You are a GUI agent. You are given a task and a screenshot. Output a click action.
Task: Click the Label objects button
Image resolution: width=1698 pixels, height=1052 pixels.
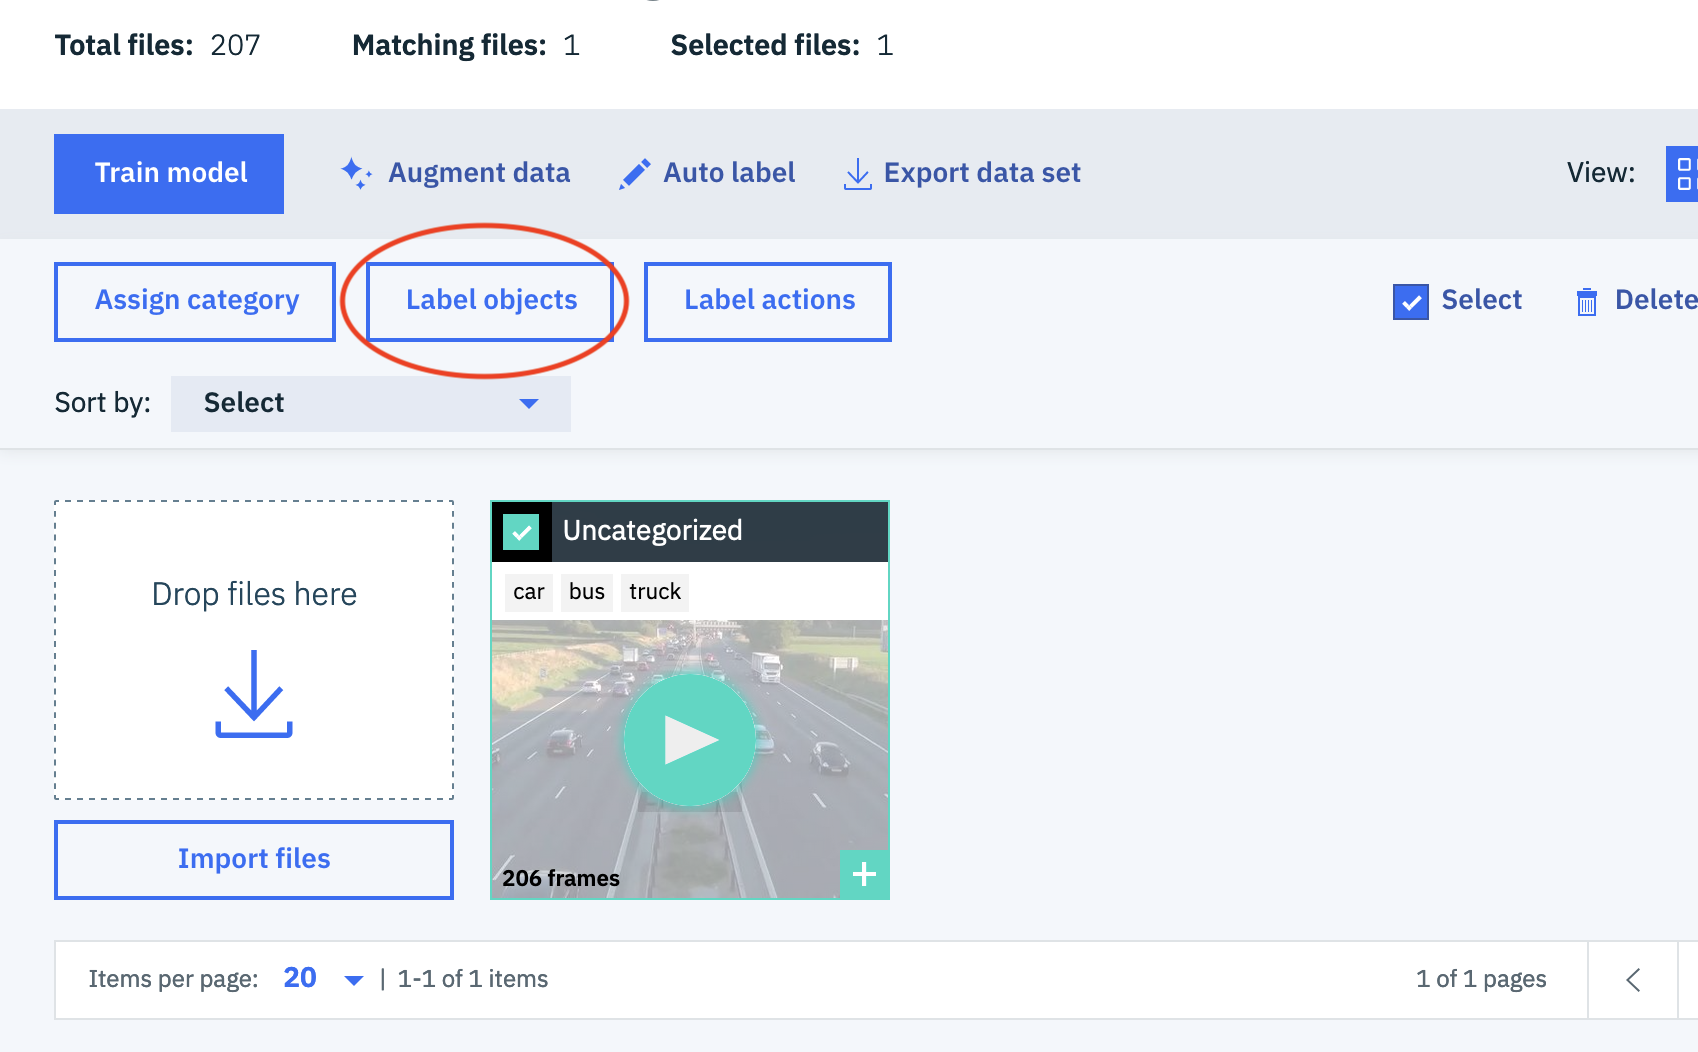pos(491,301)
